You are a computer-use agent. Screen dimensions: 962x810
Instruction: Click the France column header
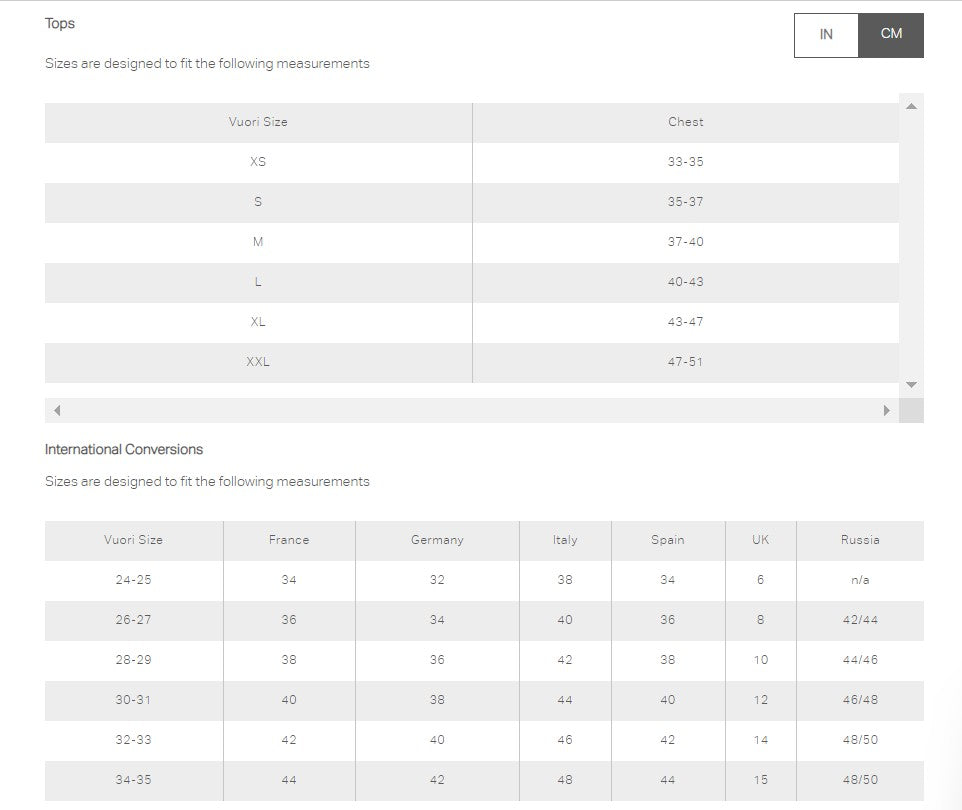(289, 540)
